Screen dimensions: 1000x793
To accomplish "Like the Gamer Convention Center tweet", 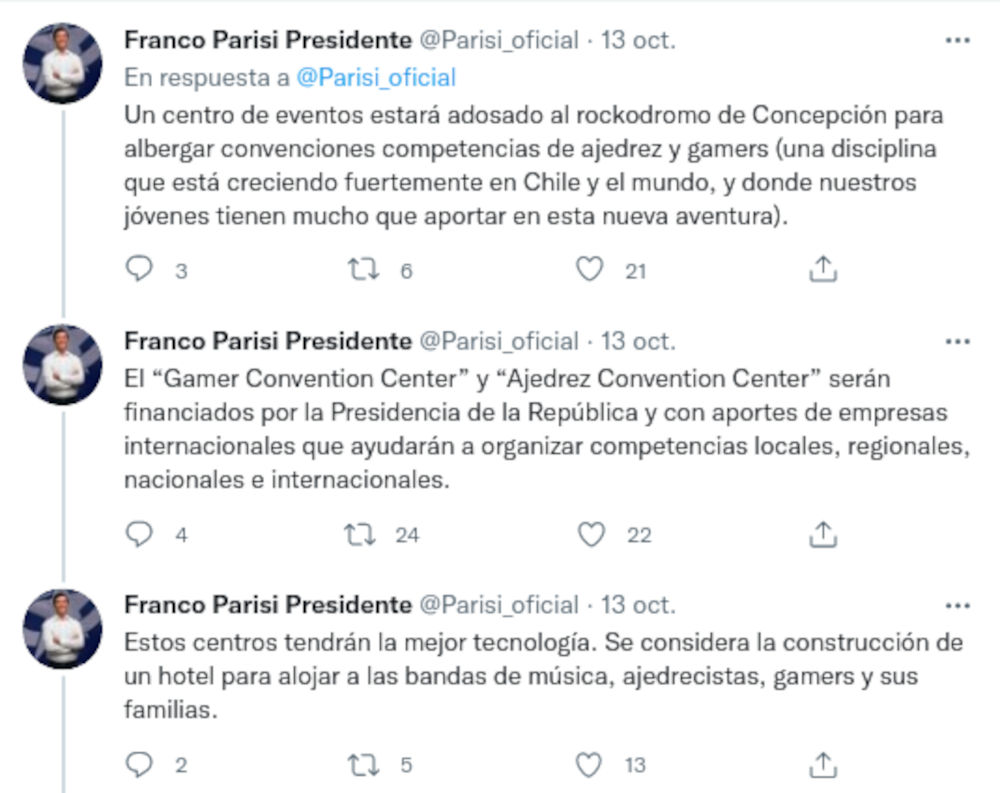I will pos(591,534).
